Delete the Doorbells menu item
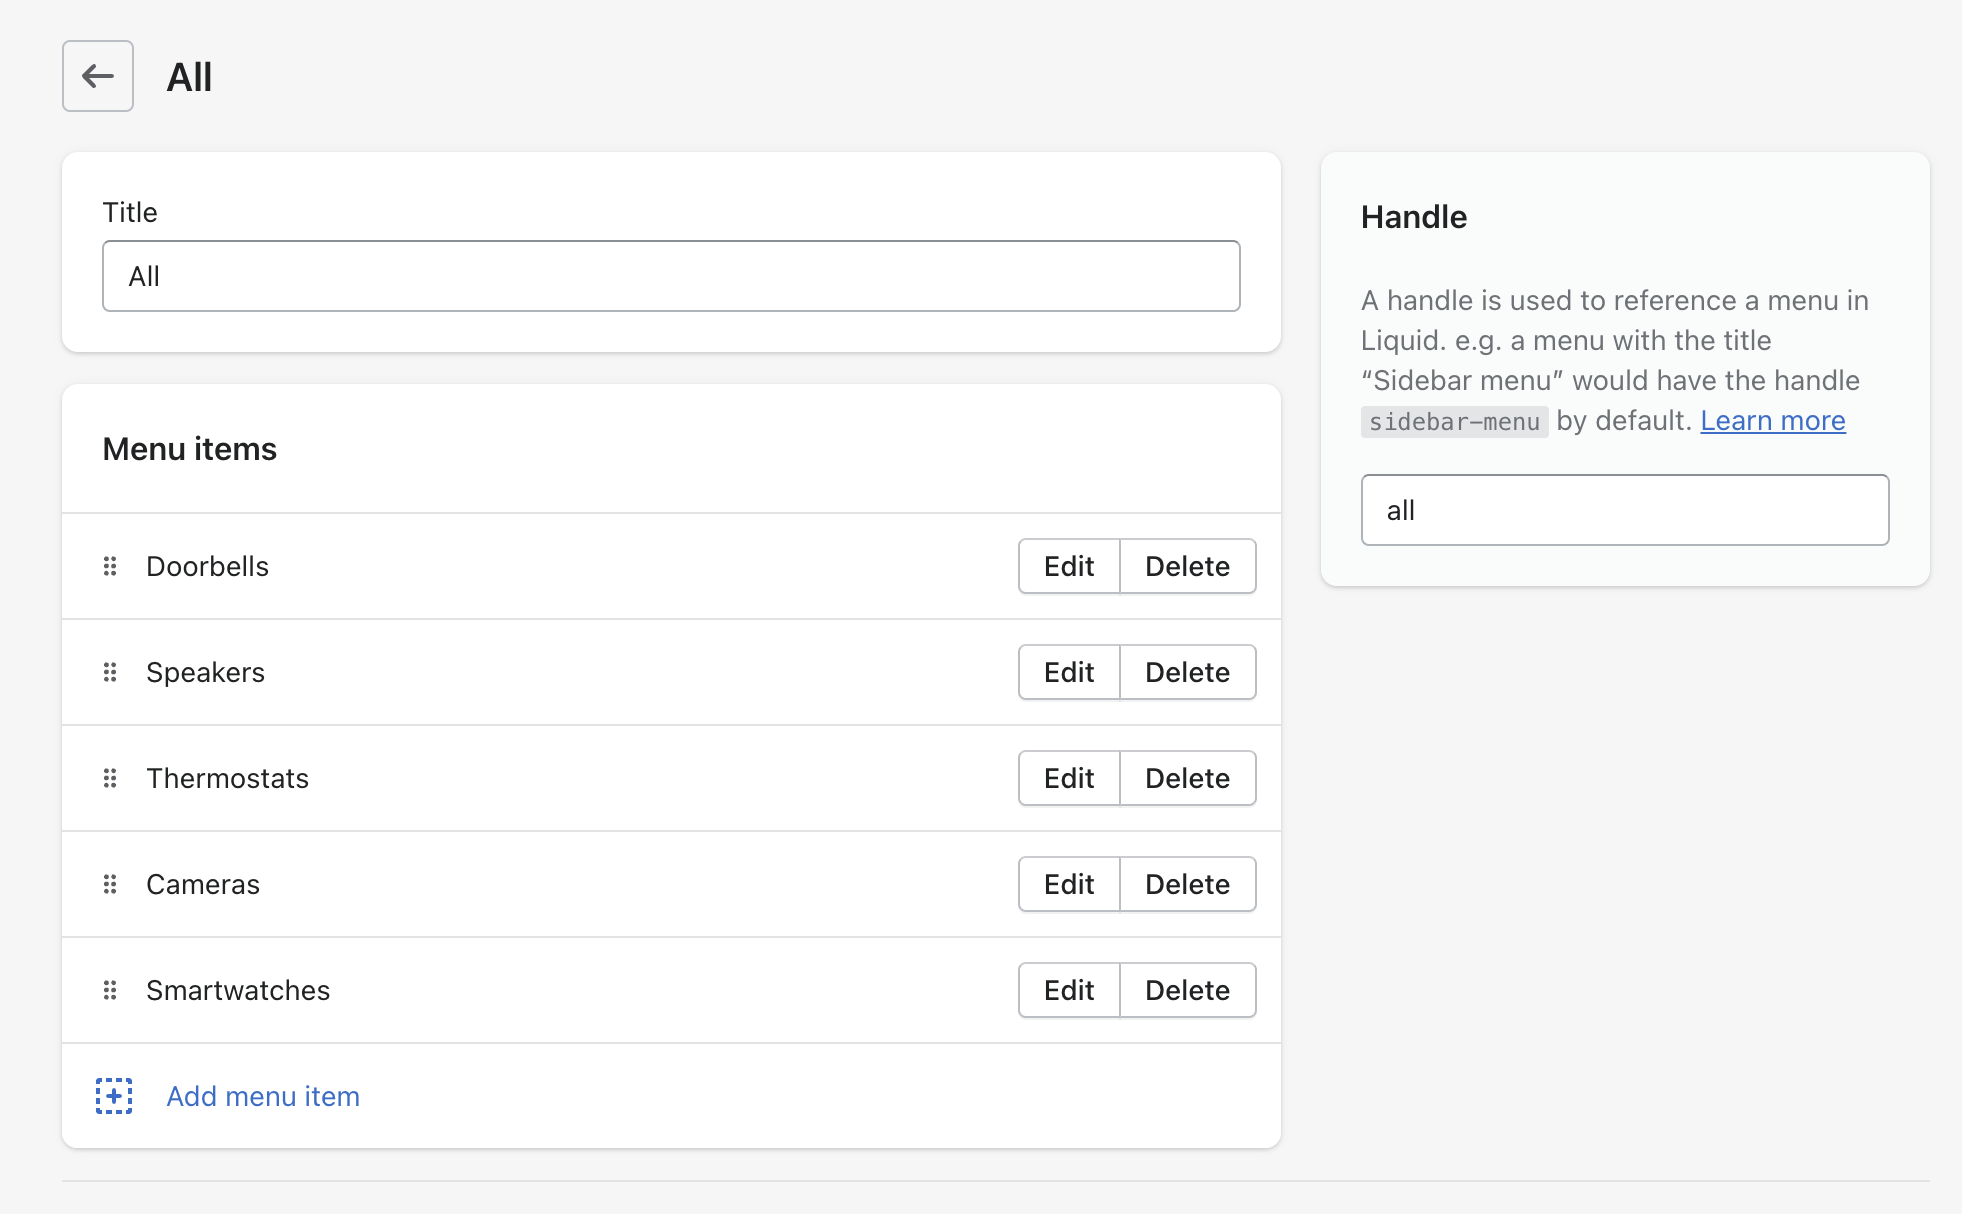 [1188, 566]
